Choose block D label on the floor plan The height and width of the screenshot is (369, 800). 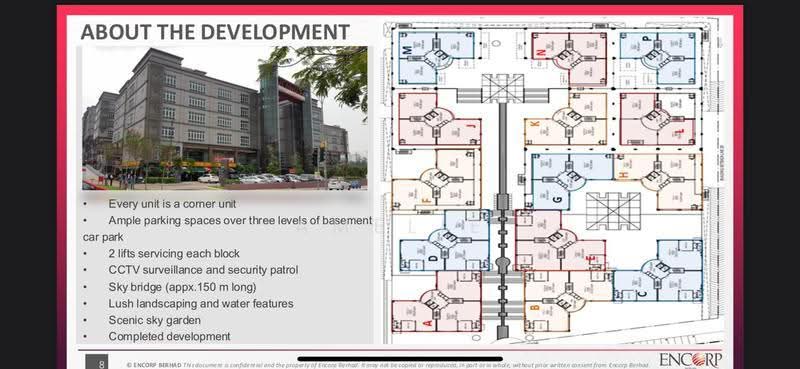click(x=433, y=258)
